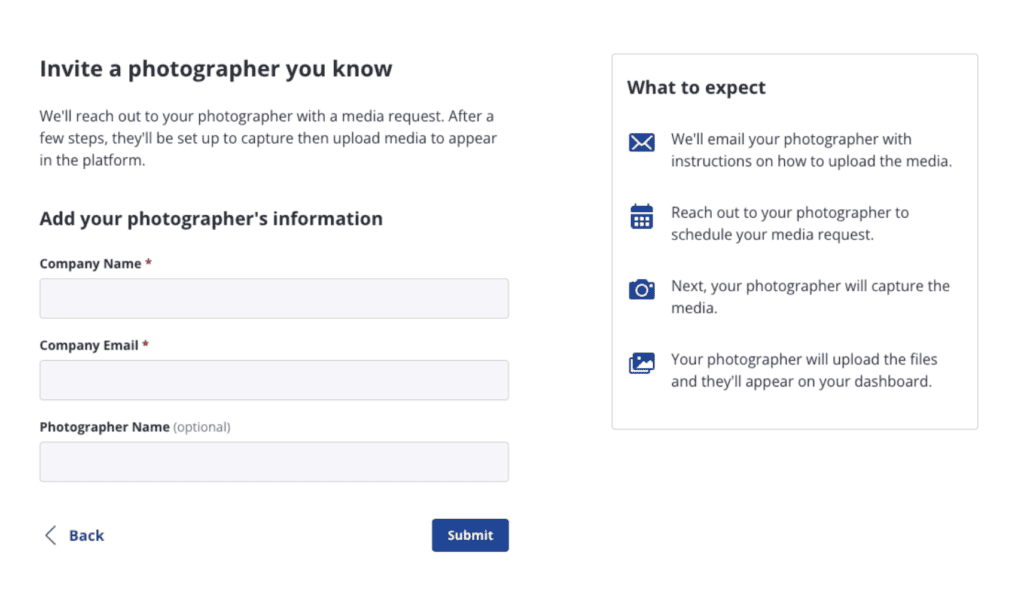
Task: Focus the Photographer Name input field
Action: tap(274, 462)
